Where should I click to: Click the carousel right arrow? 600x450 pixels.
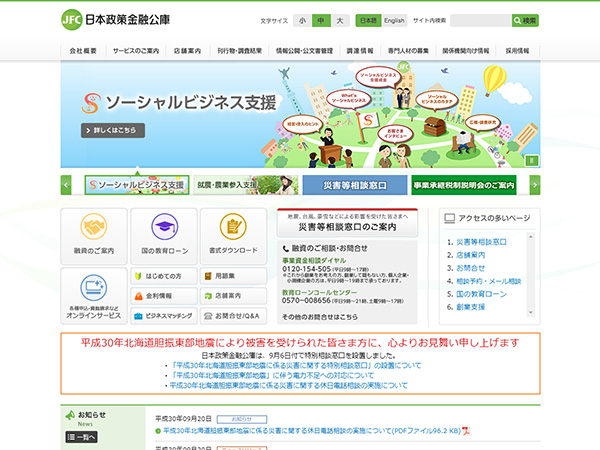click(535, 185)
